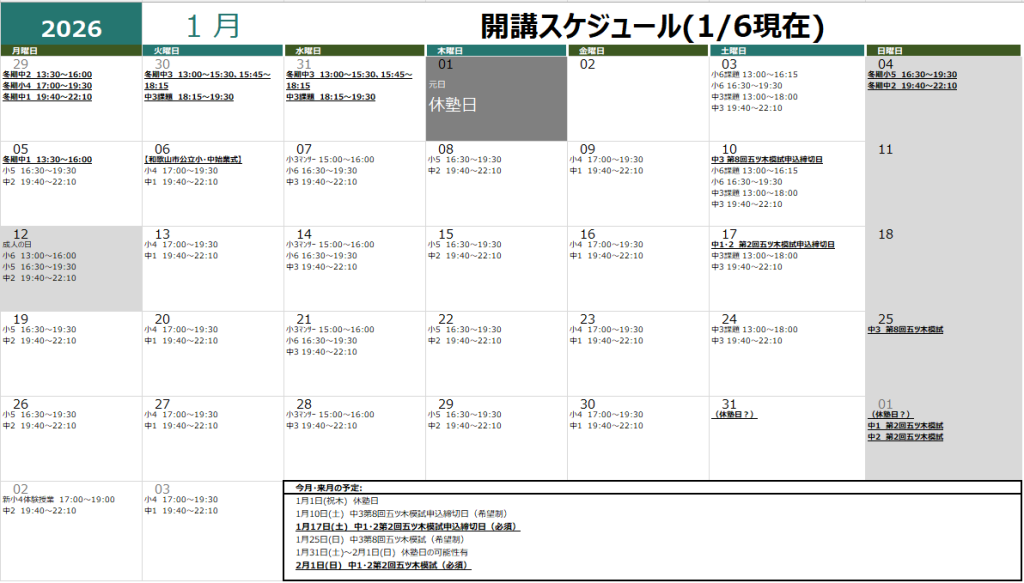
Task: Click the 冬期中1 13:30~16:00 entry on January 5
Action: click(47, 160)
